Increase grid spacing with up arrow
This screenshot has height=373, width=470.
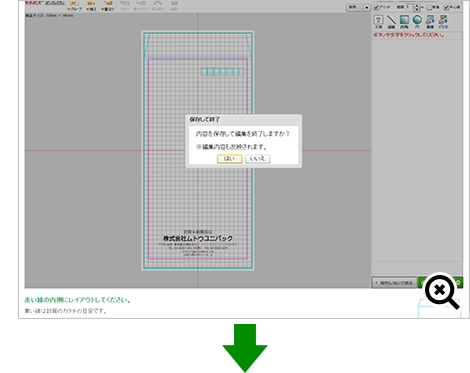416,5
